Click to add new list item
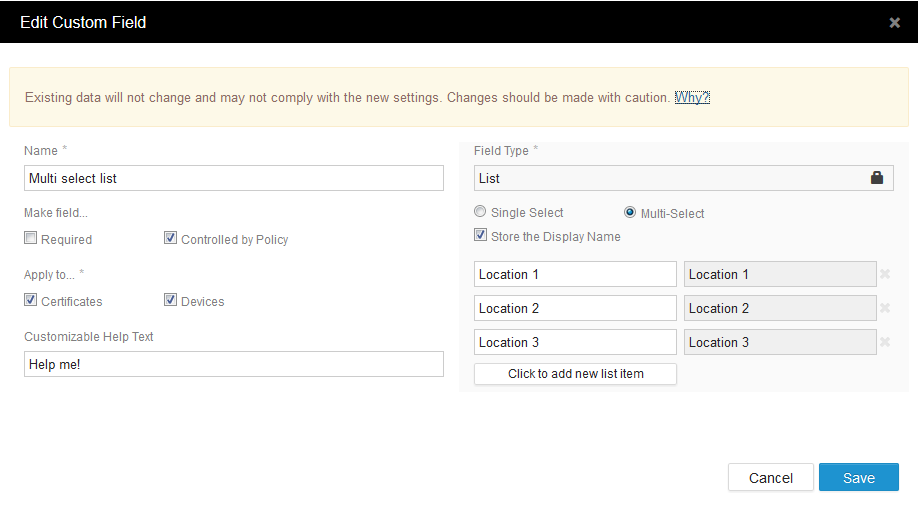The width and height of the screenshot is (919, 511). pos(575,374)
